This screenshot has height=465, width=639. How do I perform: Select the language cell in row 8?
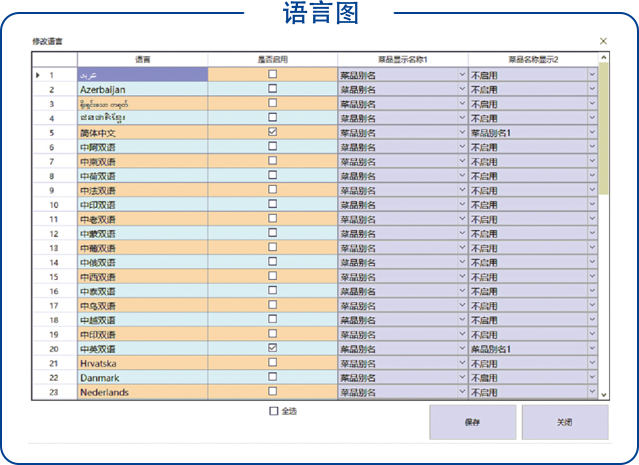tap(143, 176)
